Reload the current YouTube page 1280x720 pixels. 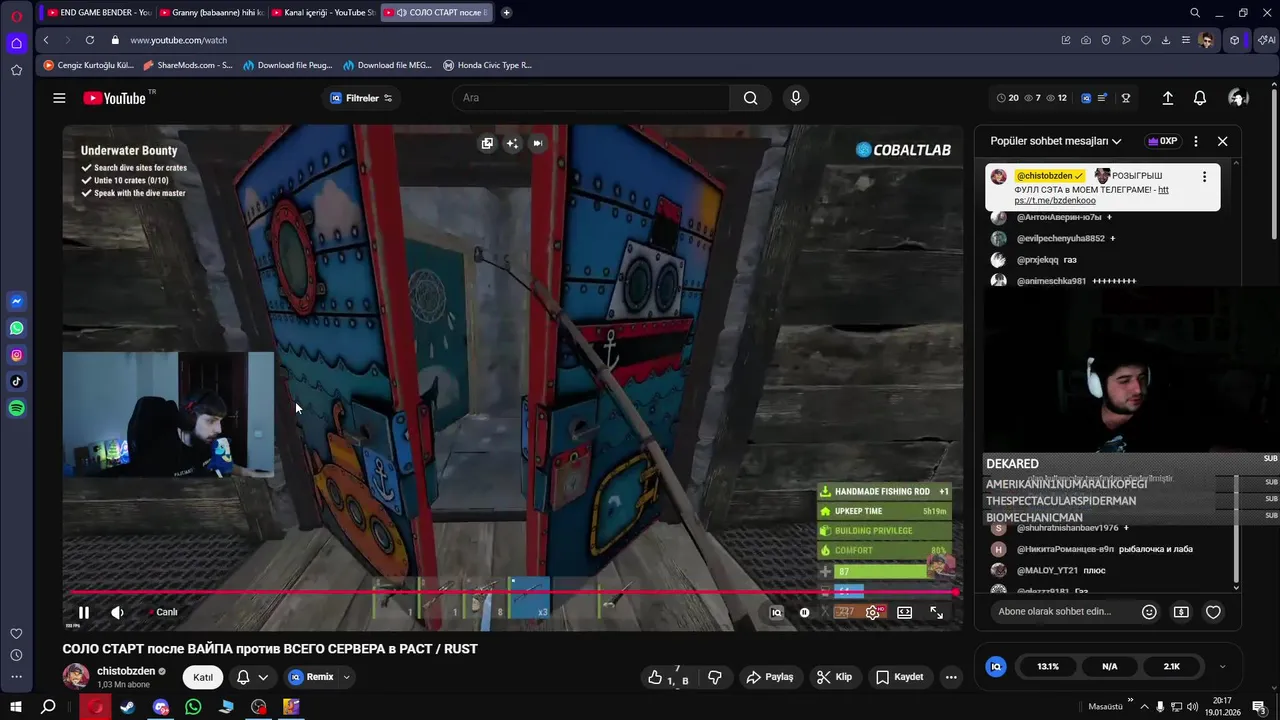point(90,40)
